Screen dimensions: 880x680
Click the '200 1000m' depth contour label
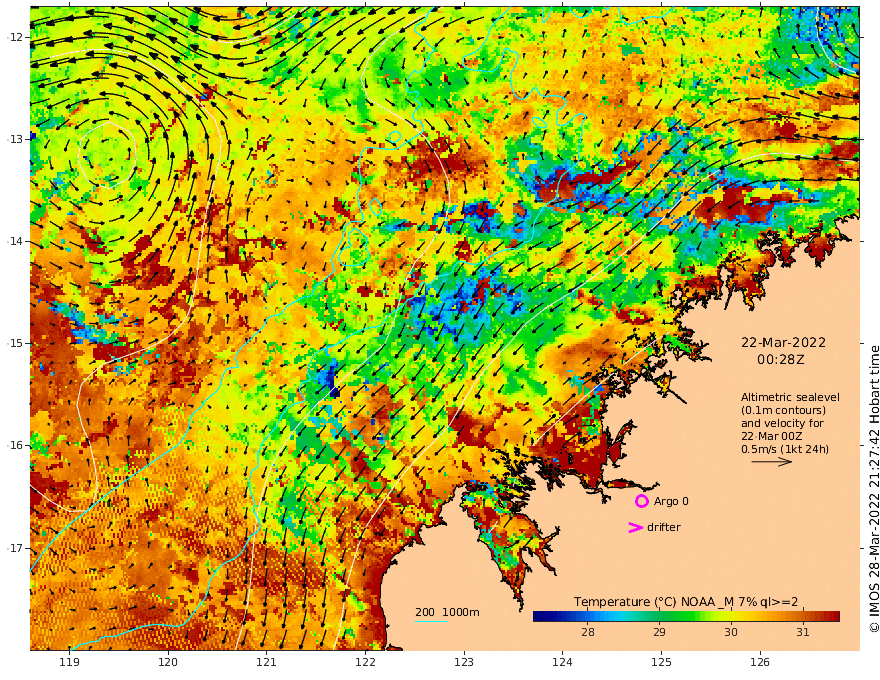[447, 612]
